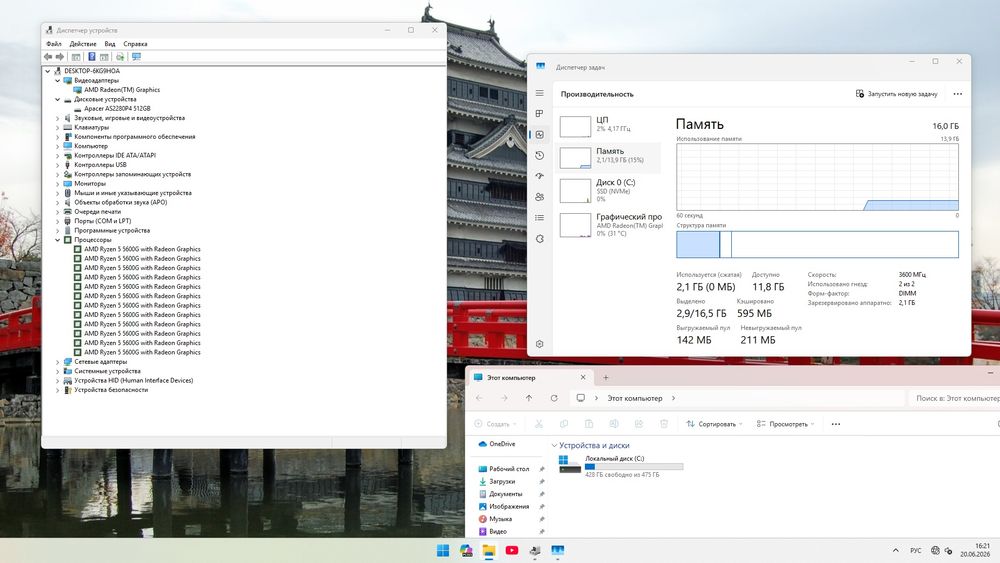Collapse the Процессоры node
The image size is (1000, 563).
tap(57, 240)
